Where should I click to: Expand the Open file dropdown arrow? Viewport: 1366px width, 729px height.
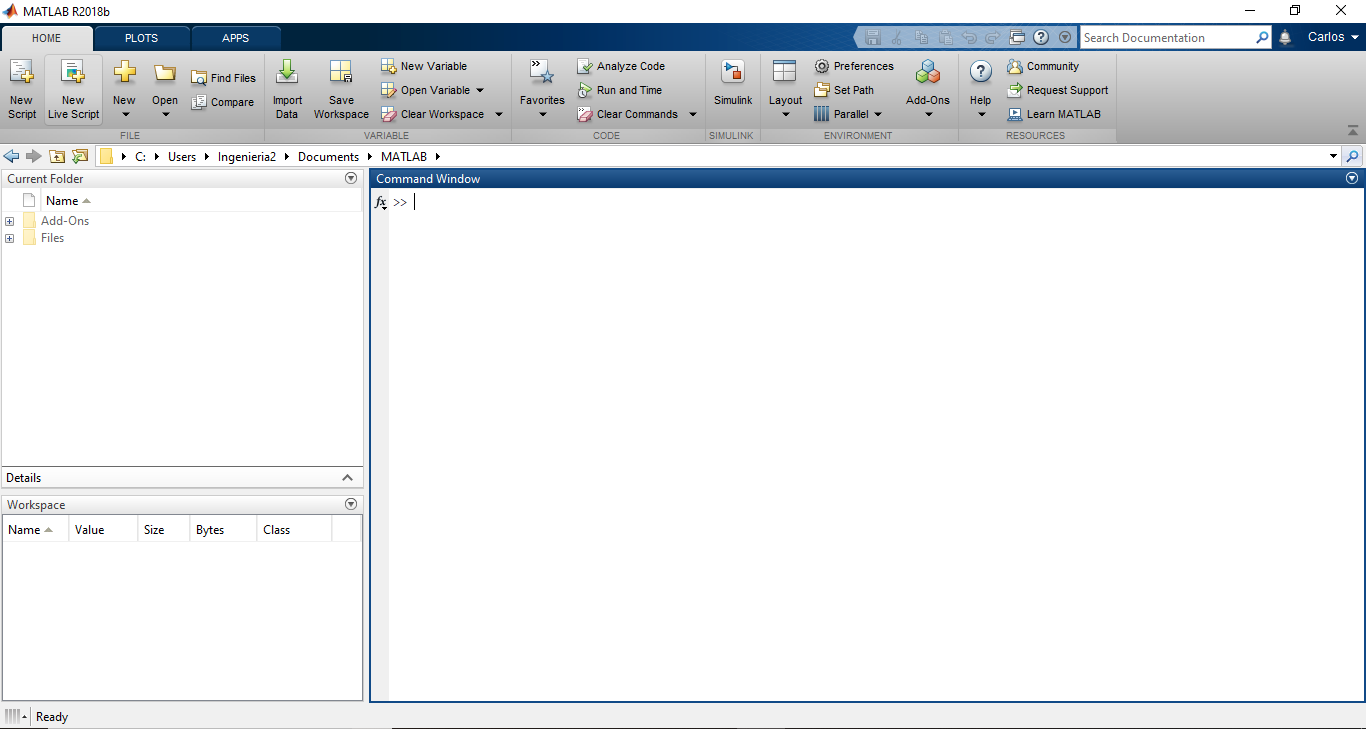165,114
